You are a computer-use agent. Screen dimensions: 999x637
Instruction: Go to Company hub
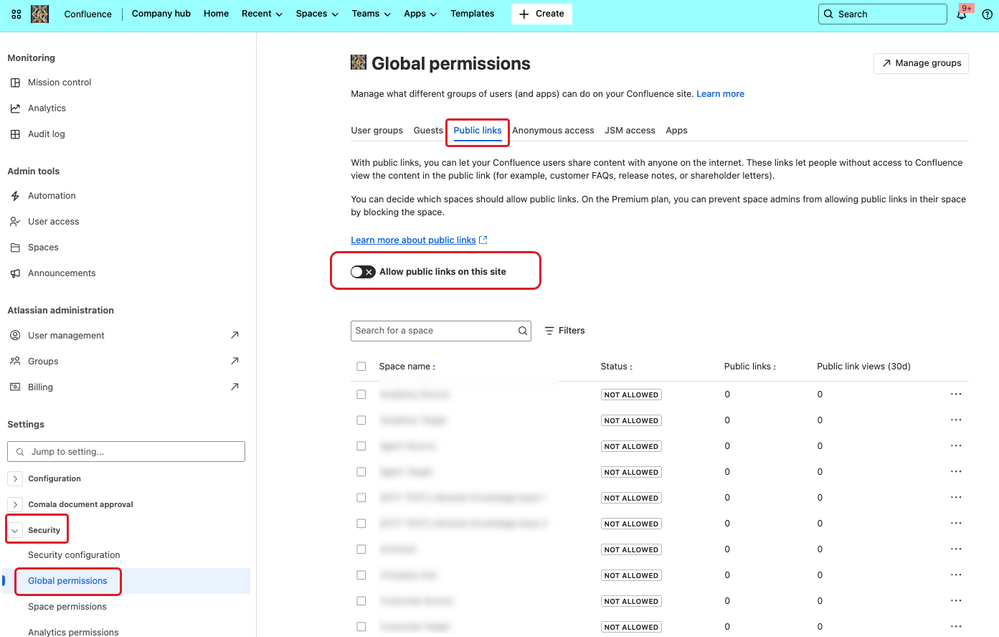click(161, 13)
